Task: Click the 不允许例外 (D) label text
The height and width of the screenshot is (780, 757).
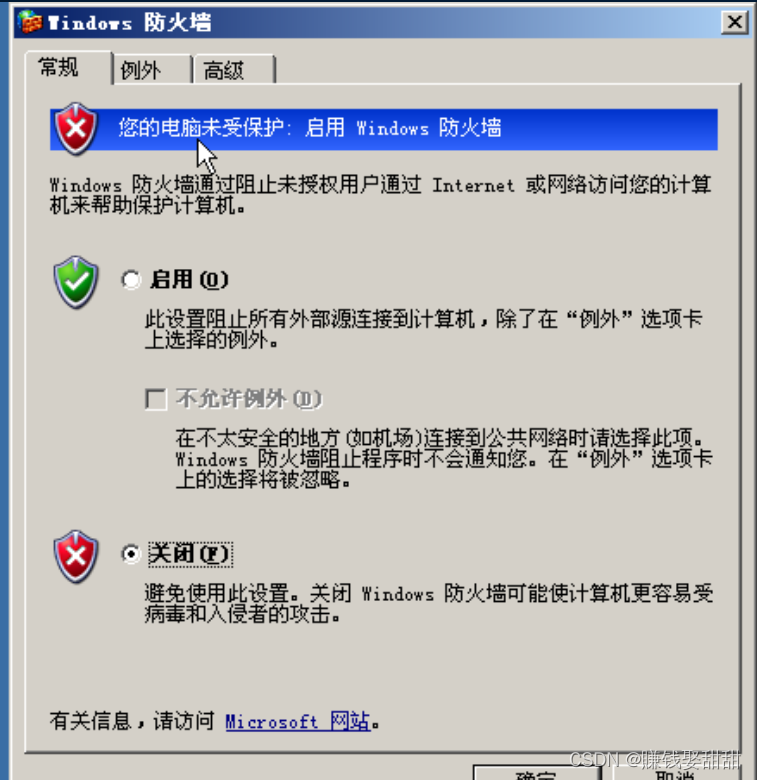Action: (x=249, y=399)
